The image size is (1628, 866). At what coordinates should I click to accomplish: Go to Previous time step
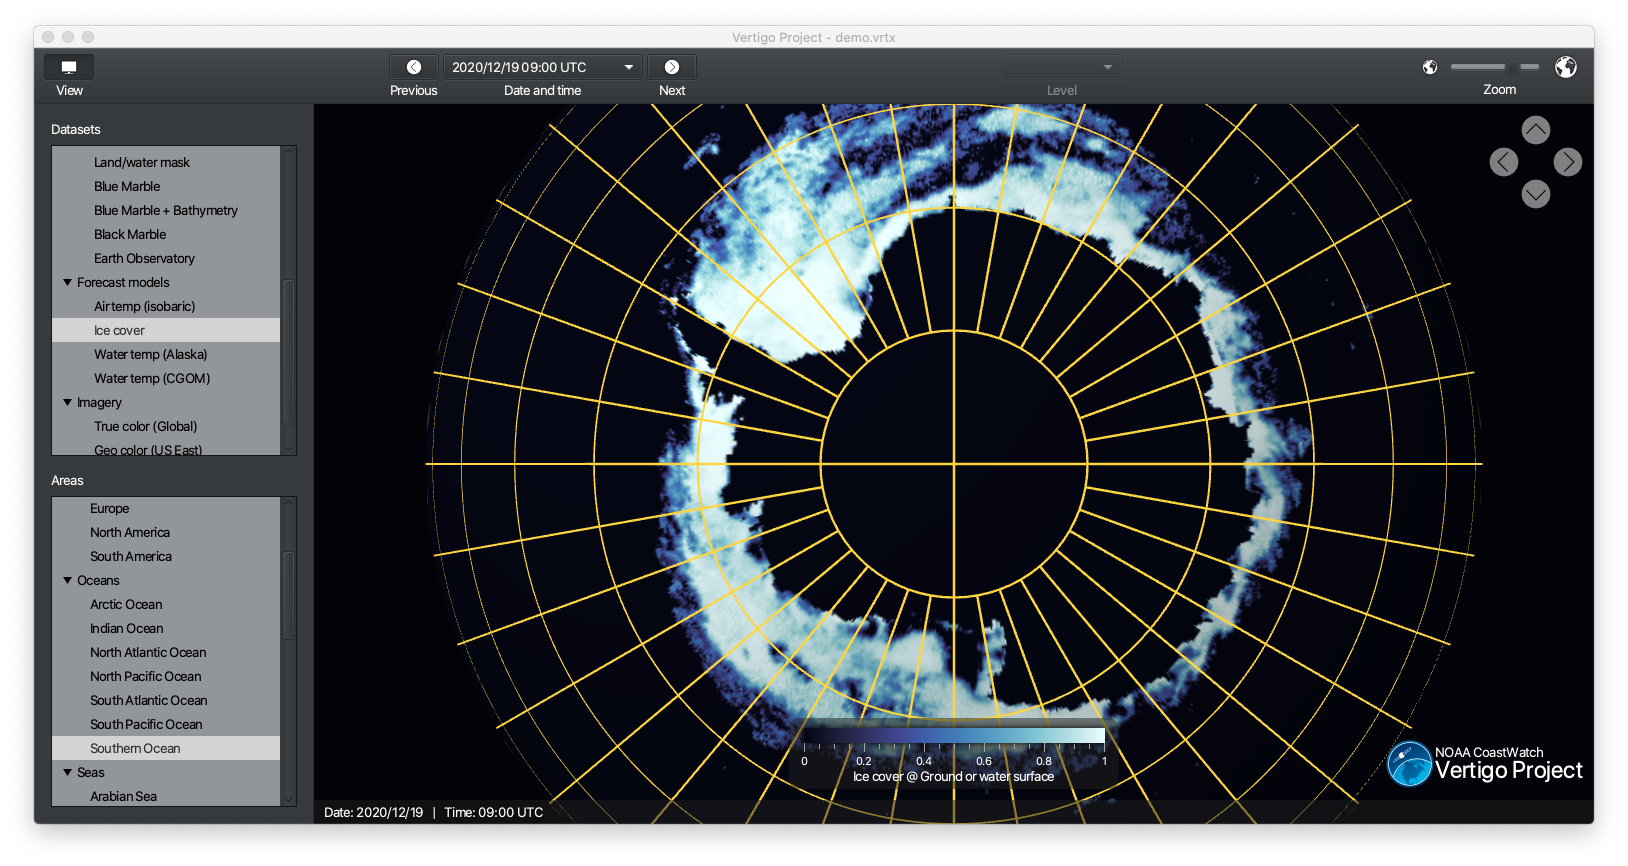413,67
